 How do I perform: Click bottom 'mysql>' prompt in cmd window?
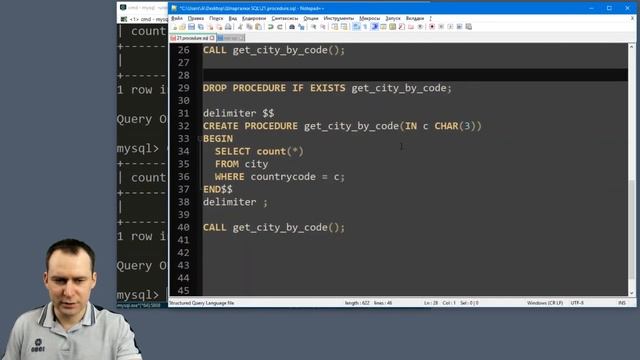click(x=138, y=295)
